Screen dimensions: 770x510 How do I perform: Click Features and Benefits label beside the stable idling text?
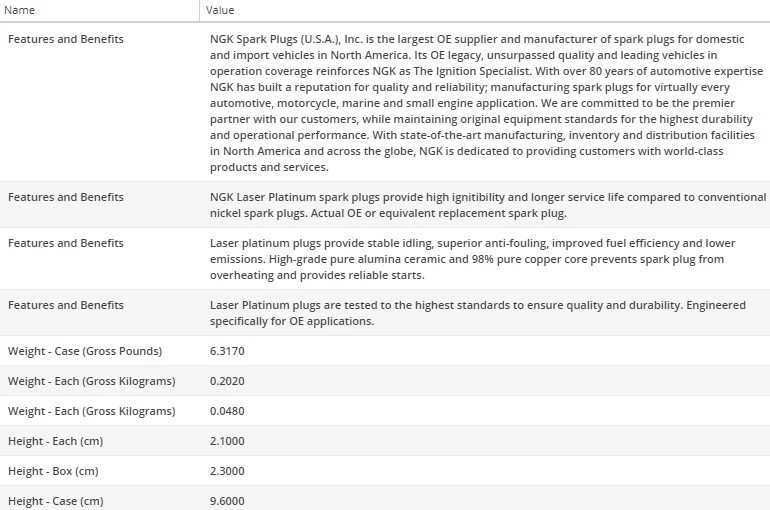(x=66, y=243)
